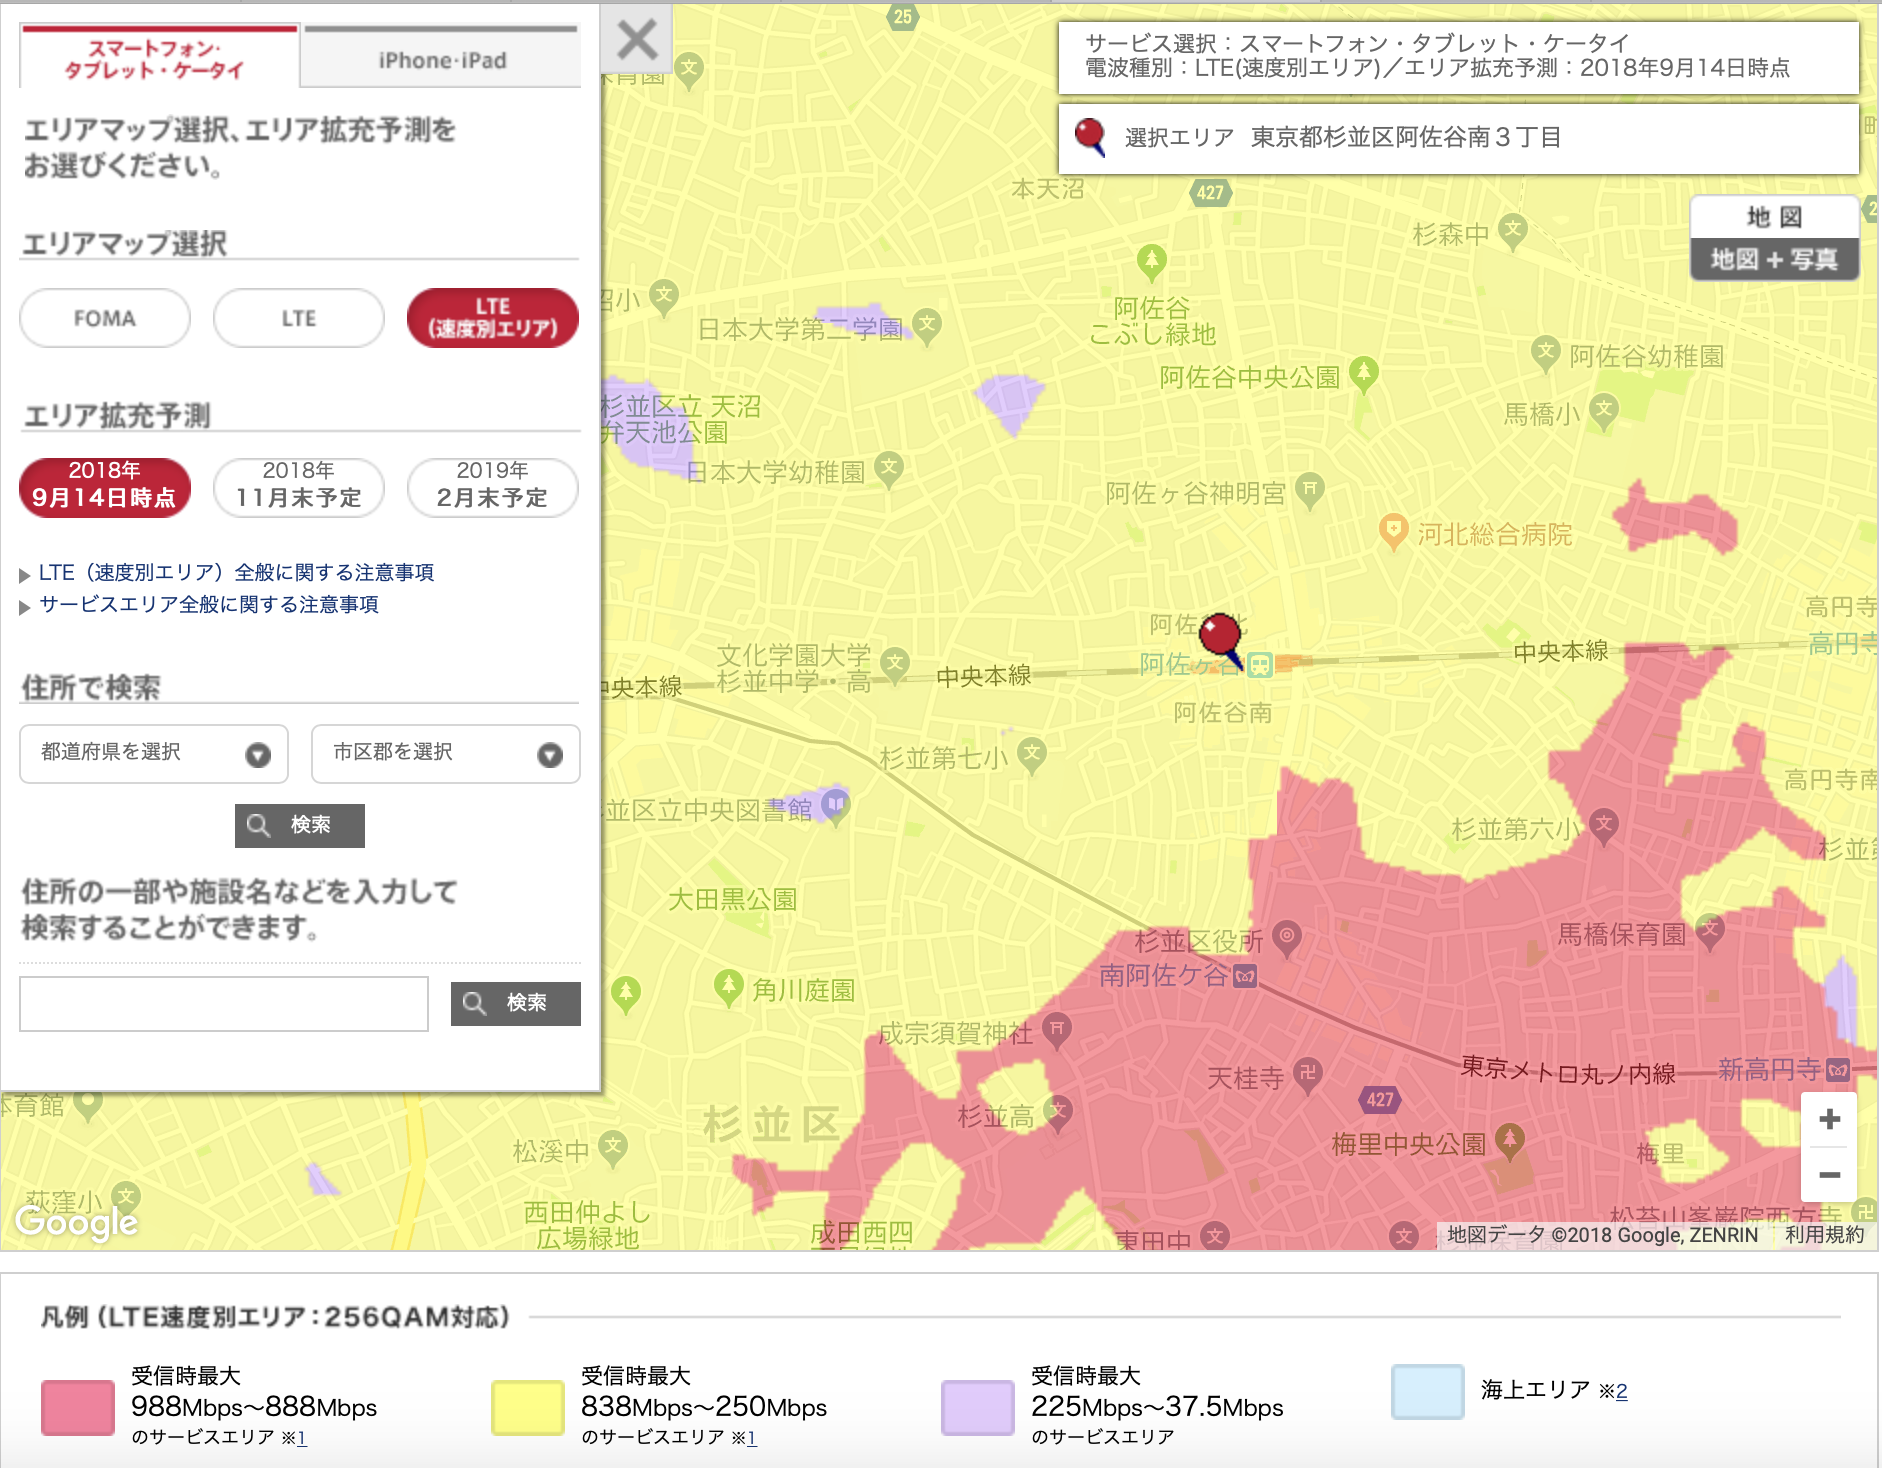This screenshot has height=1468, width=1882.
Task: Click the zoom out minus icon
Action: coord(1830,1173)
